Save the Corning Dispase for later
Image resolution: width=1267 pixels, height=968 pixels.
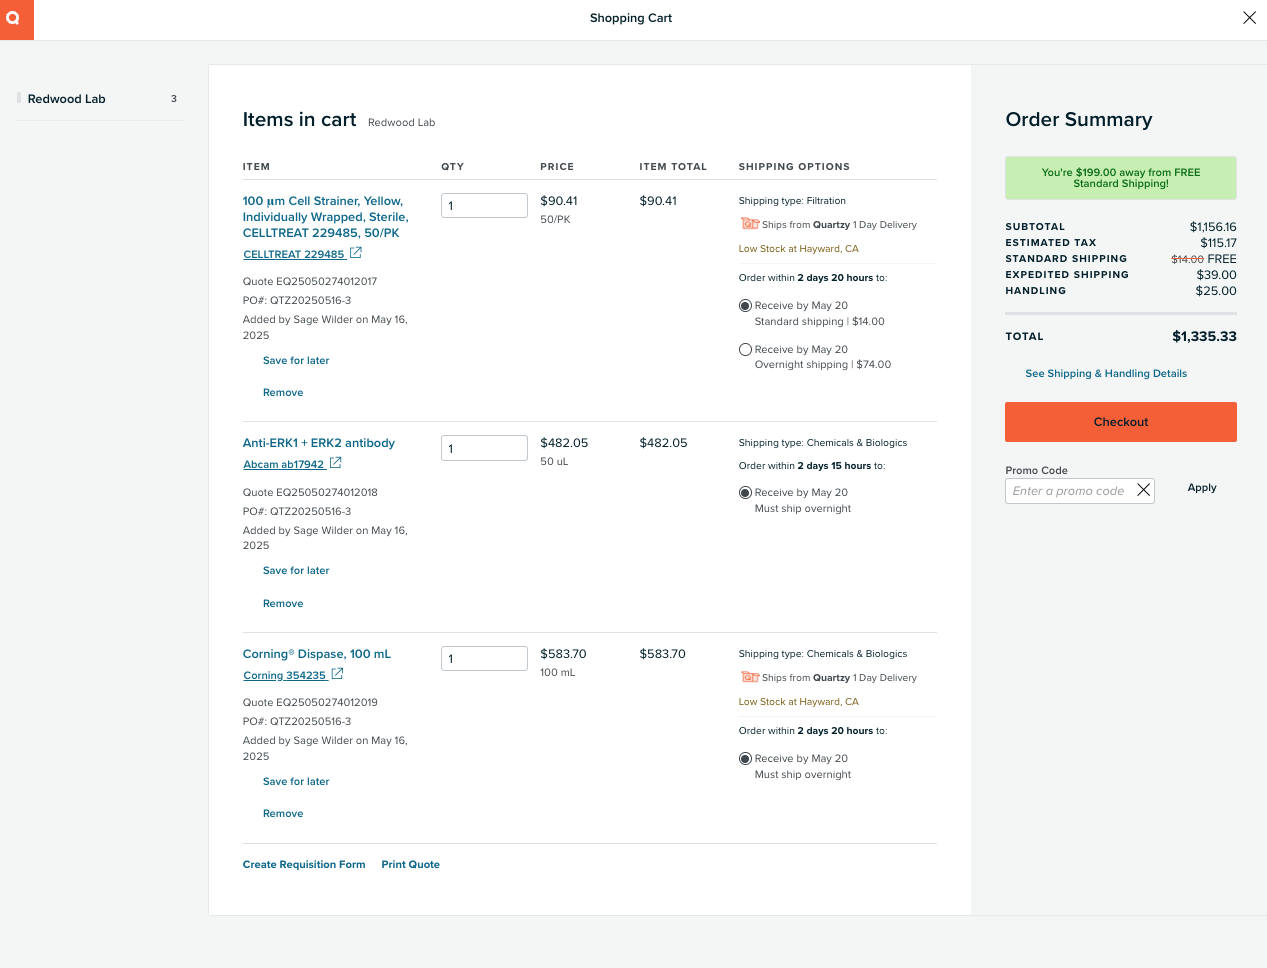click(x=296, y=782)
